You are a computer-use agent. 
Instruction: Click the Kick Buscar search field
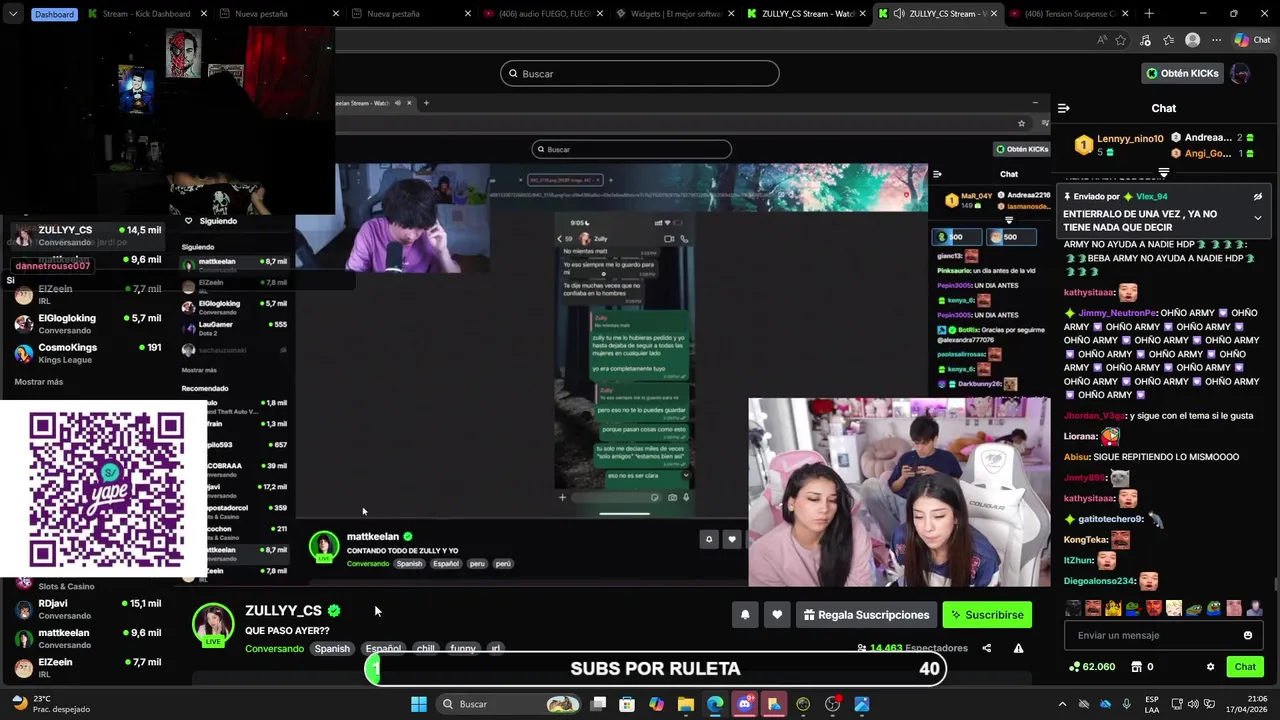tap(640, 73)
